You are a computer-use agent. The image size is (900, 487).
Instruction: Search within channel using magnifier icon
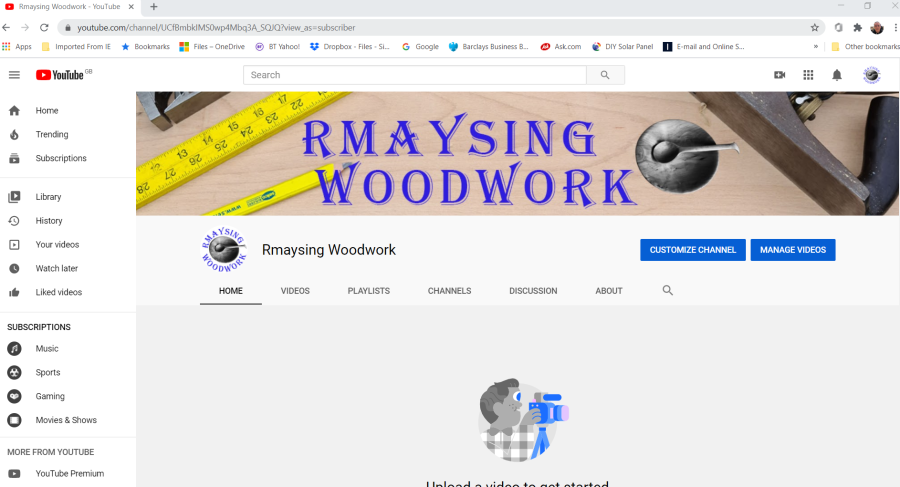668,291
